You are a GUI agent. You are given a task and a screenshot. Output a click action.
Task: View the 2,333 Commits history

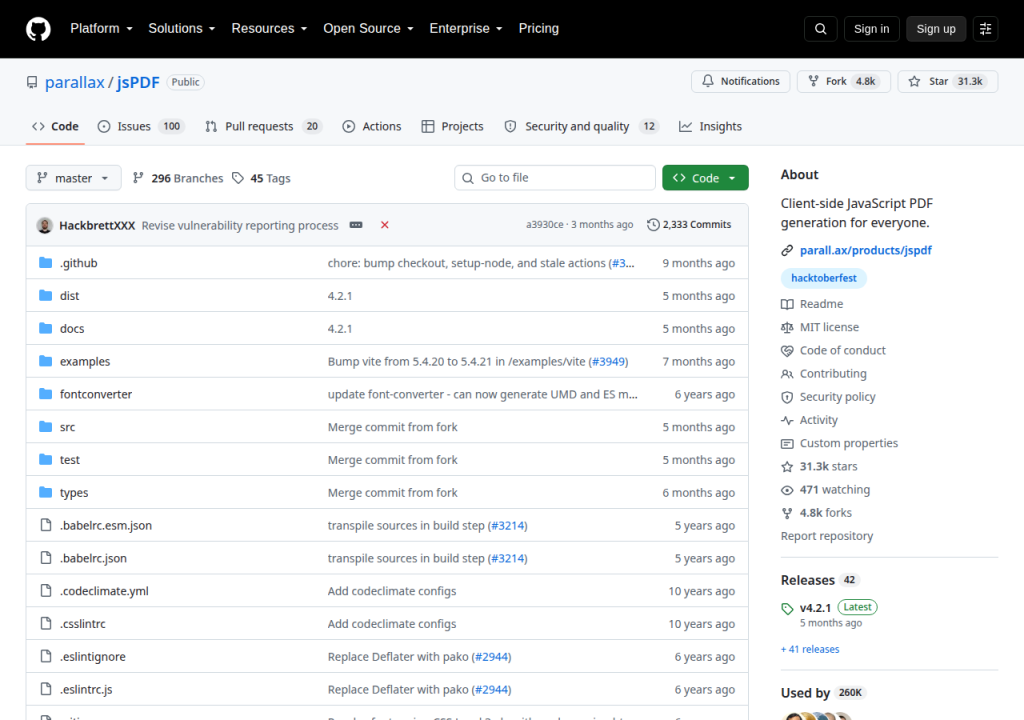(x=689, y=225)
